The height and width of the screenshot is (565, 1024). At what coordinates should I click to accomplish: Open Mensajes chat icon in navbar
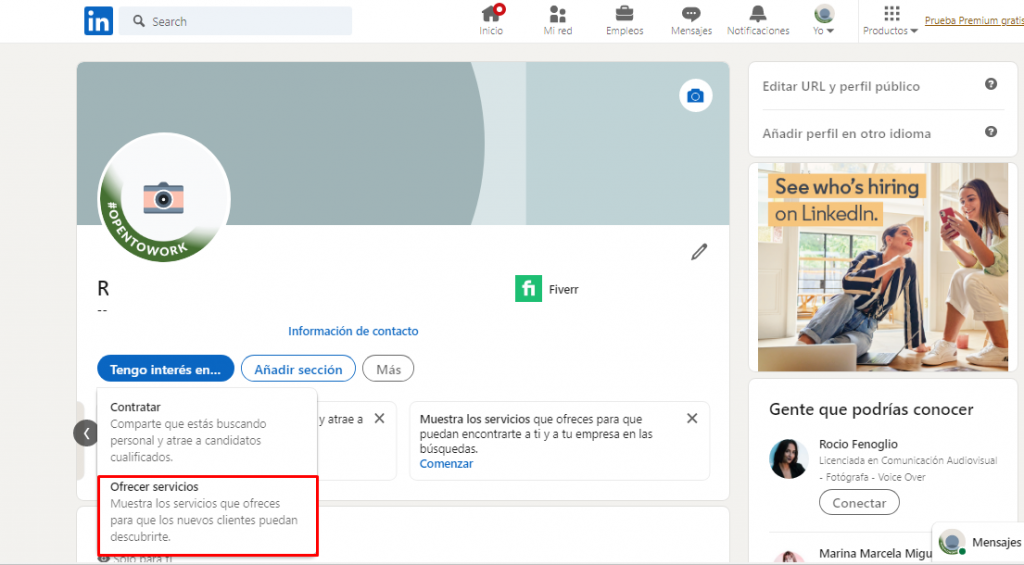(691, 14)
